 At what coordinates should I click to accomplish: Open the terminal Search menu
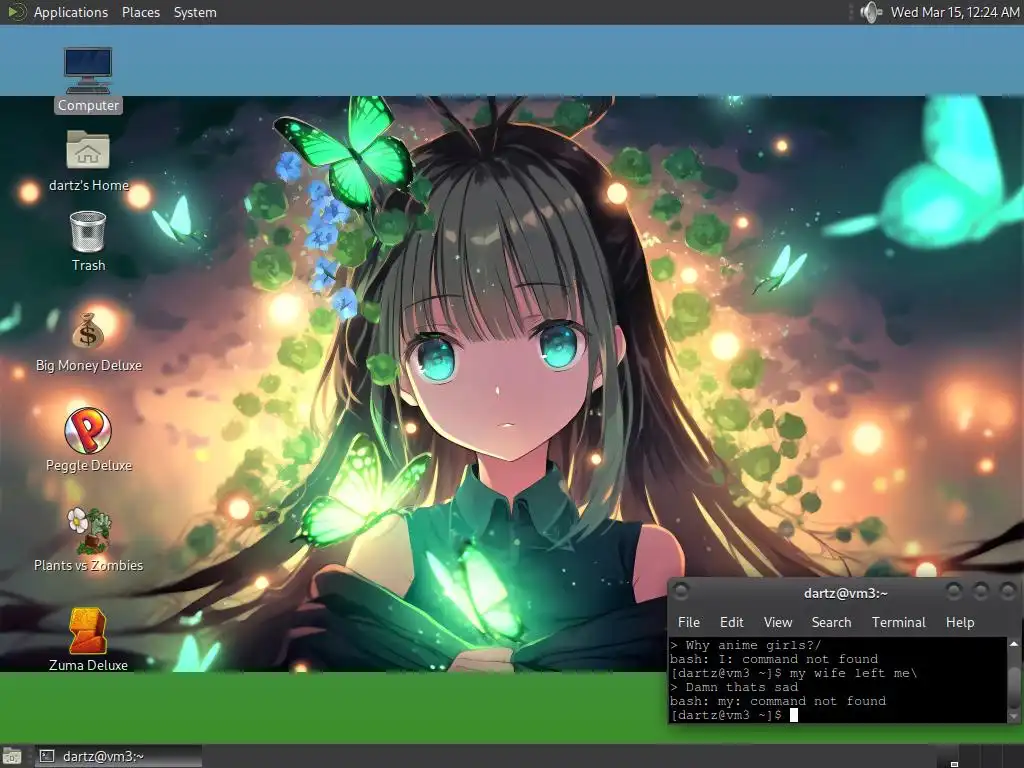[831, 622]
